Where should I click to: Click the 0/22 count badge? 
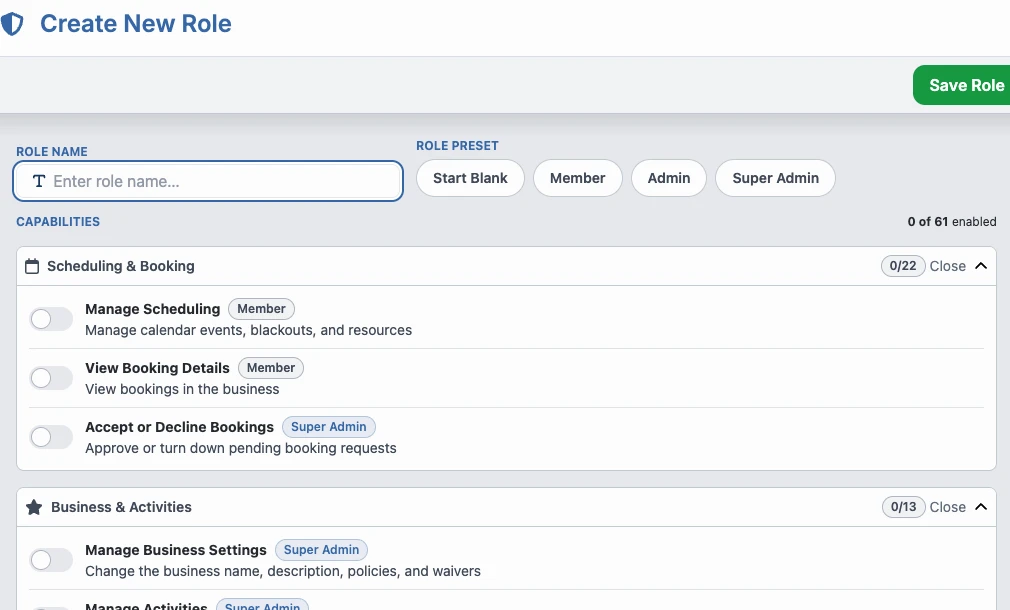(903, 266)
